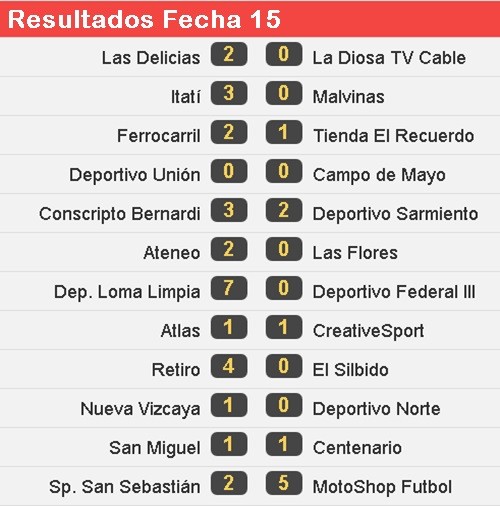Click the Resultados Fecha 15 header
The image size is (500, 506).
[x=250, y=19]
